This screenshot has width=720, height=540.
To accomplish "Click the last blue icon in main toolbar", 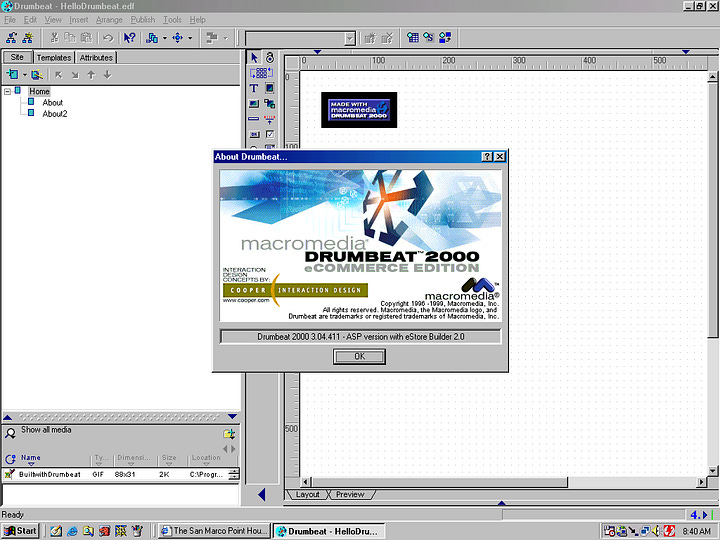I will [445, 38].
